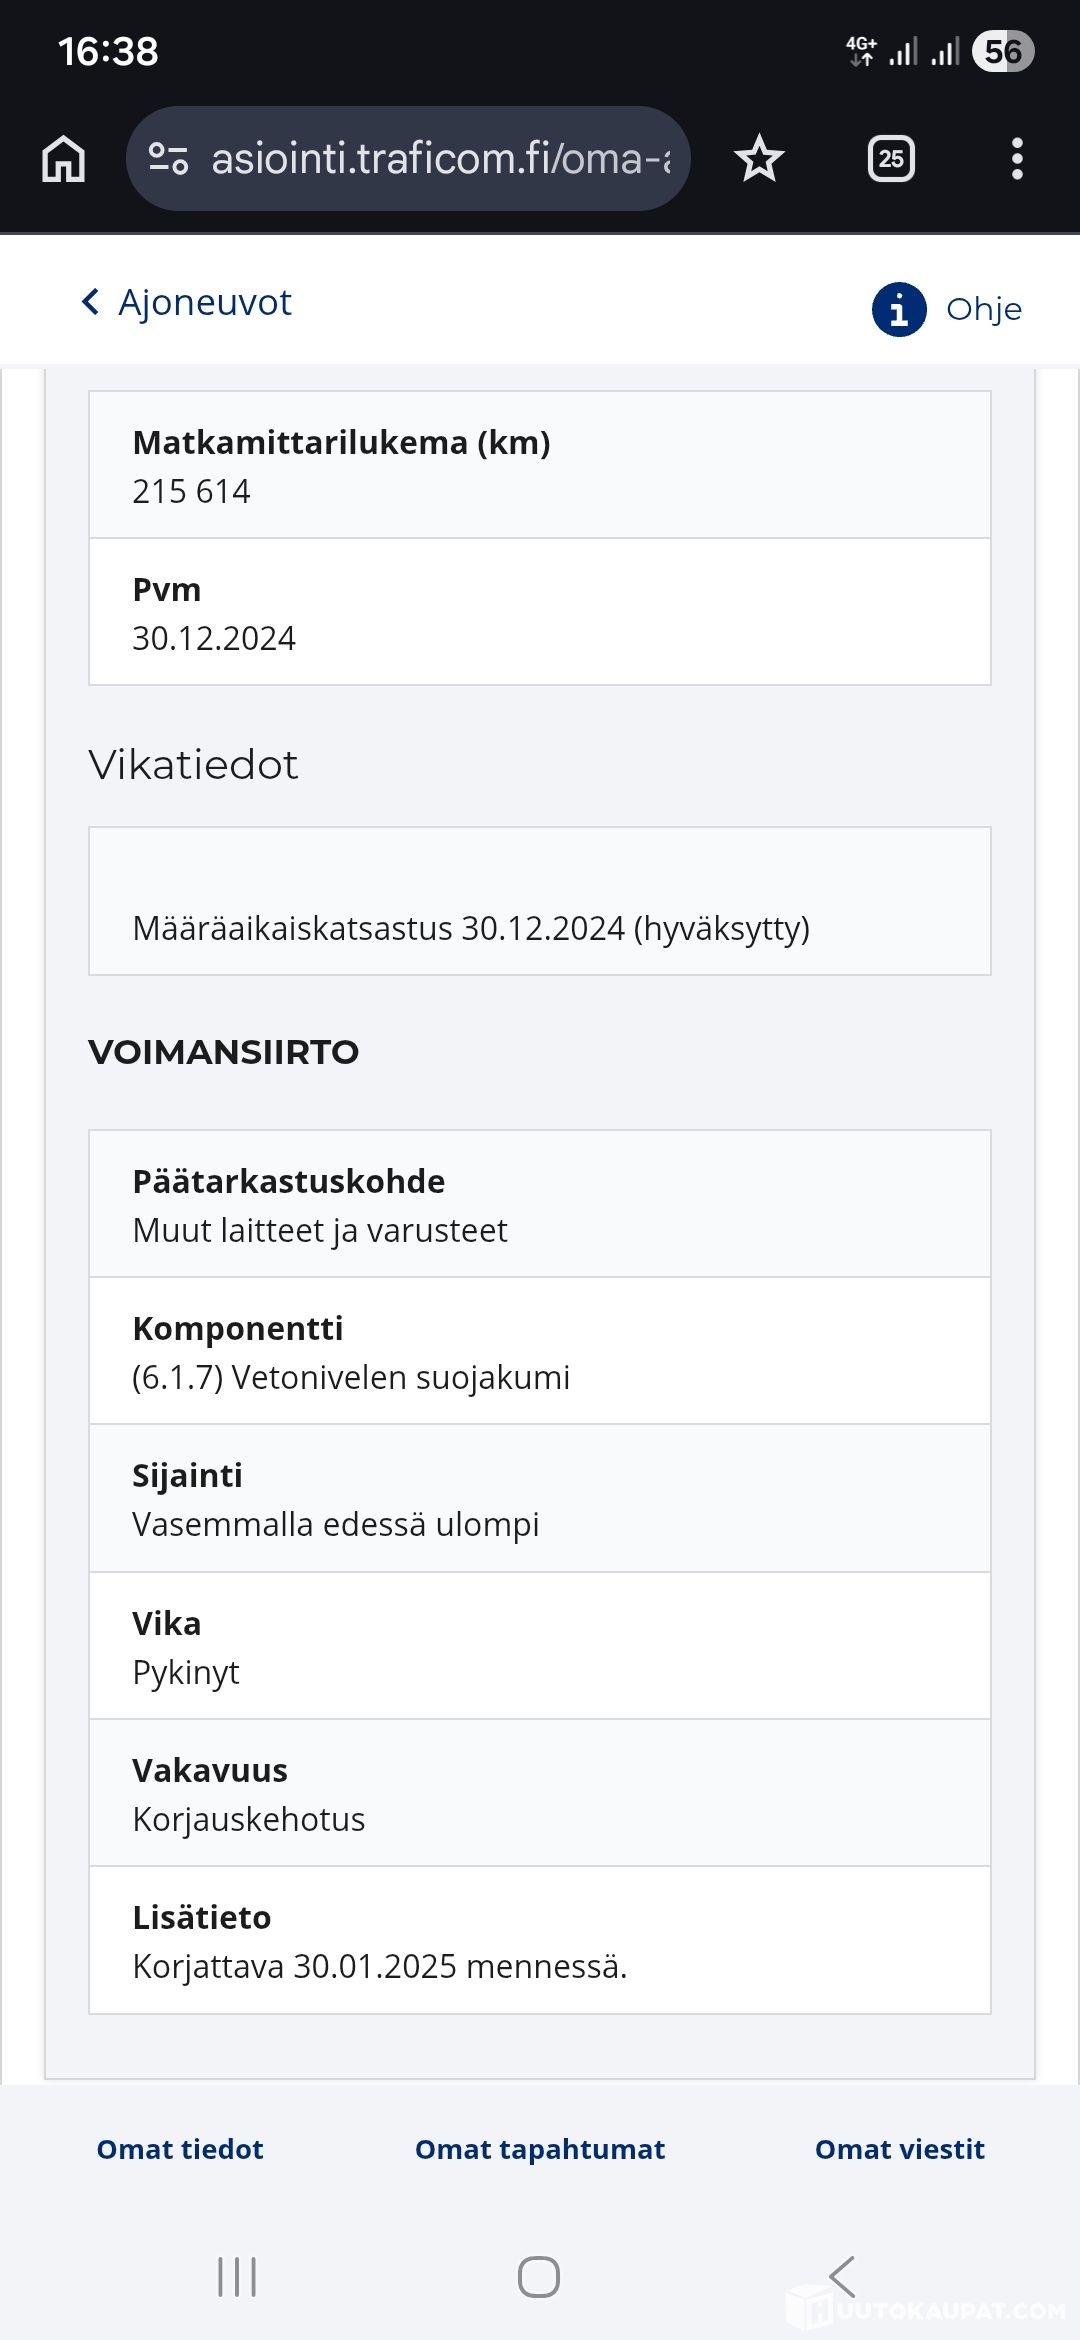1080x2340 pixels.
Task: Open the Ohje help link
Action: coord(983,309)
